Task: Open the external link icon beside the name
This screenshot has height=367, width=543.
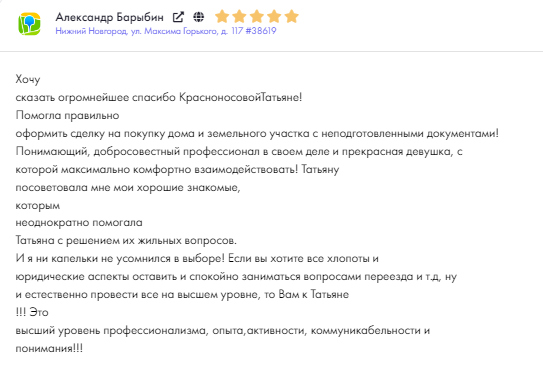Action: (178, 17)
